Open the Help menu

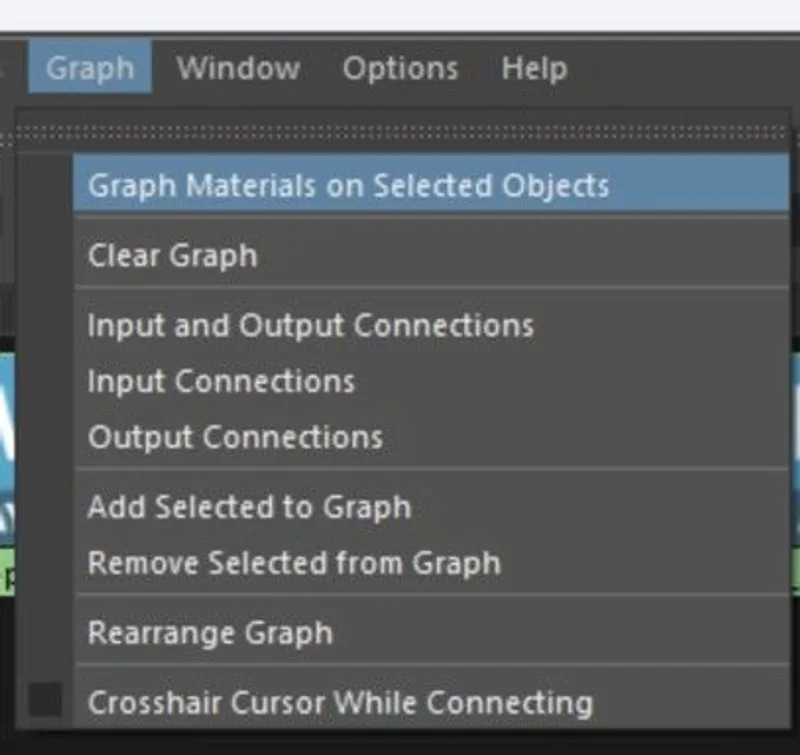534,68
